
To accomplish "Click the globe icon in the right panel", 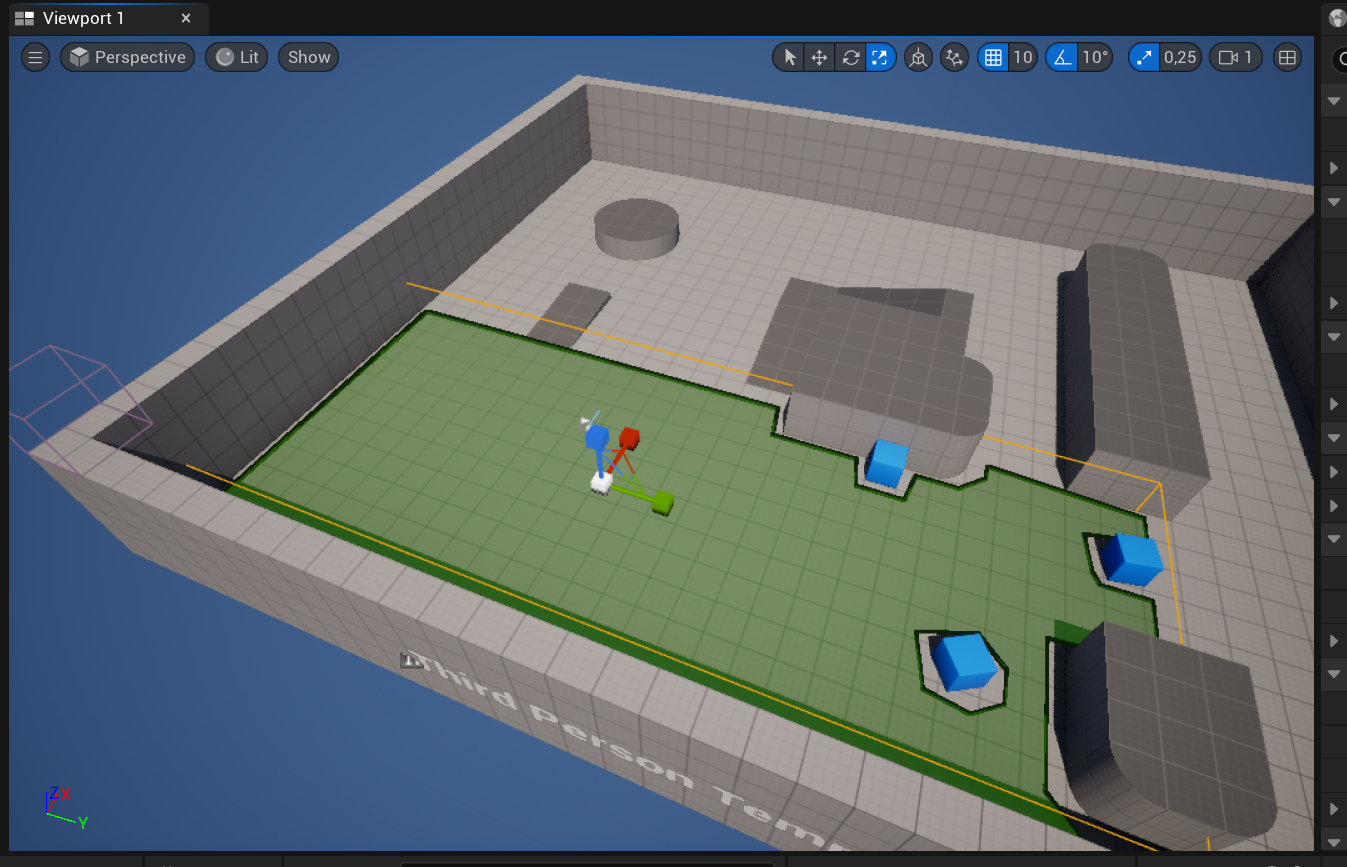I will point(1337,18).
